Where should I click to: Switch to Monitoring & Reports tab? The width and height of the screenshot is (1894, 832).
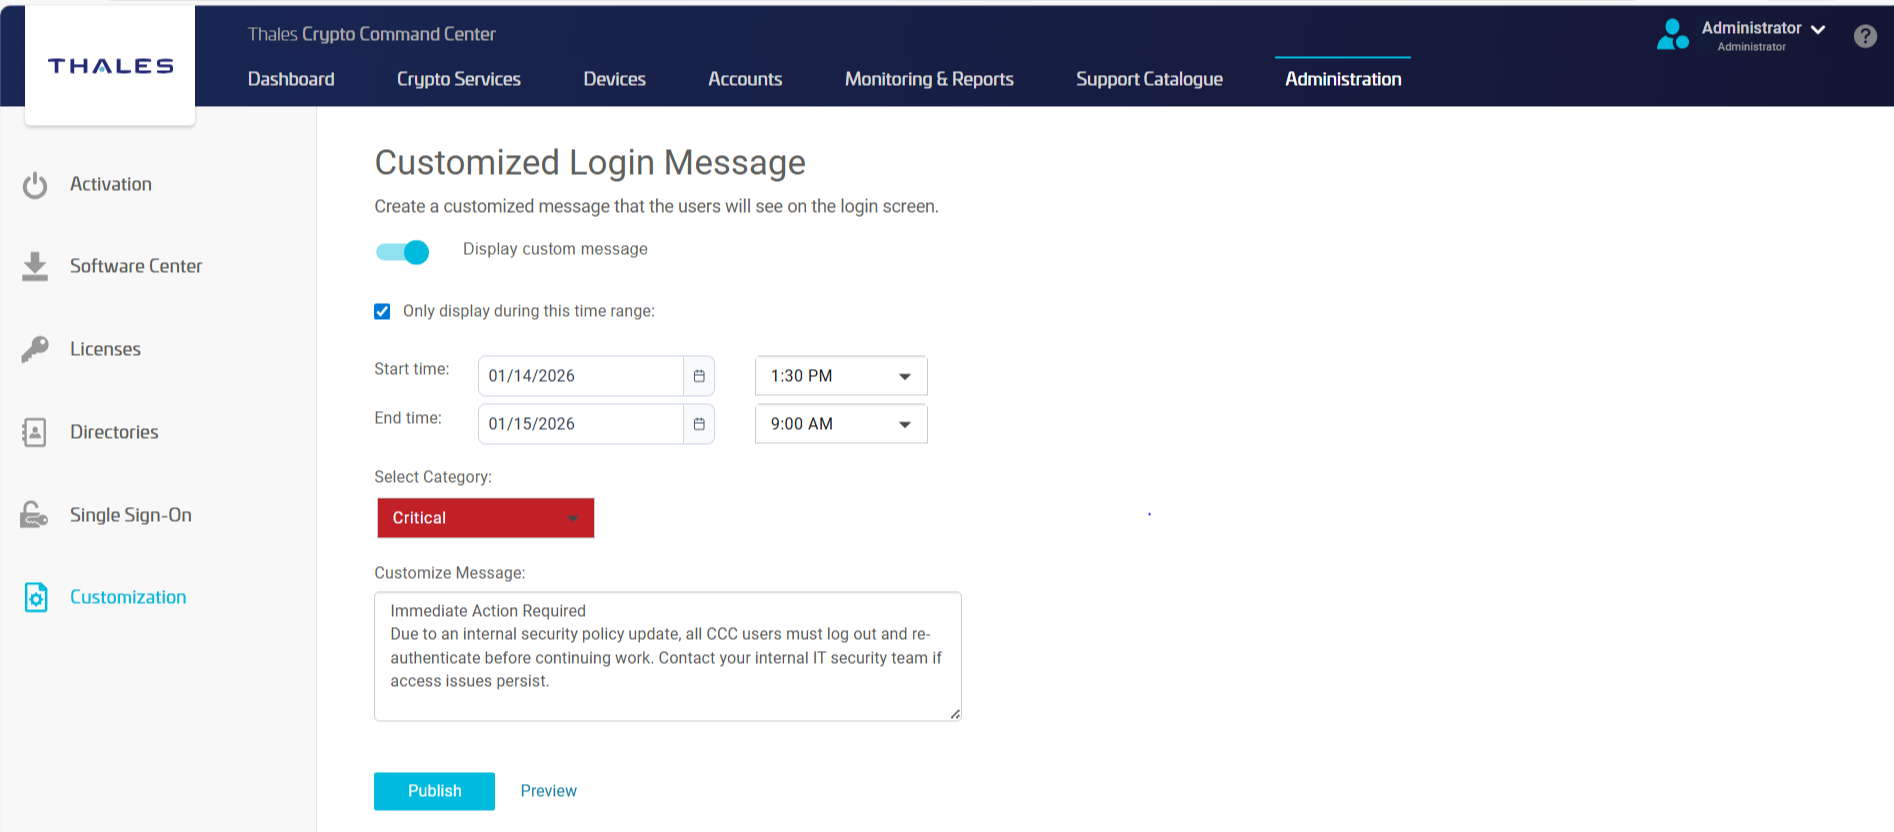click(929, 79)
